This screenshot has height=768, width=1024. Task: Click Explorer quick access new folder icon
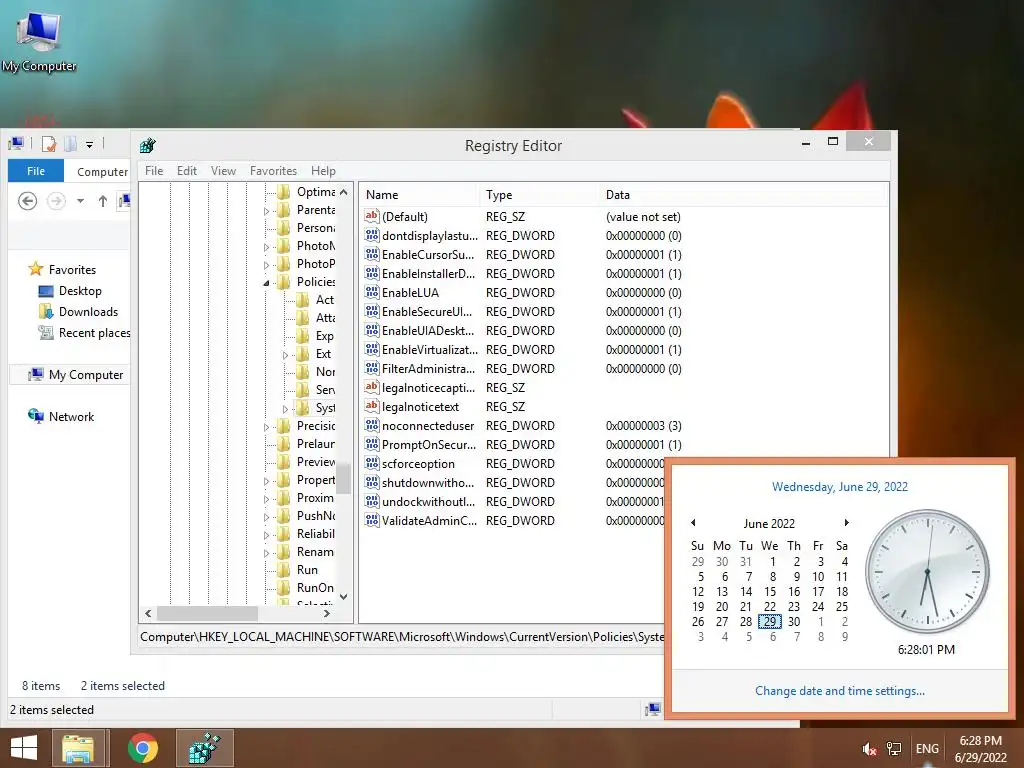tap(71, 143)
